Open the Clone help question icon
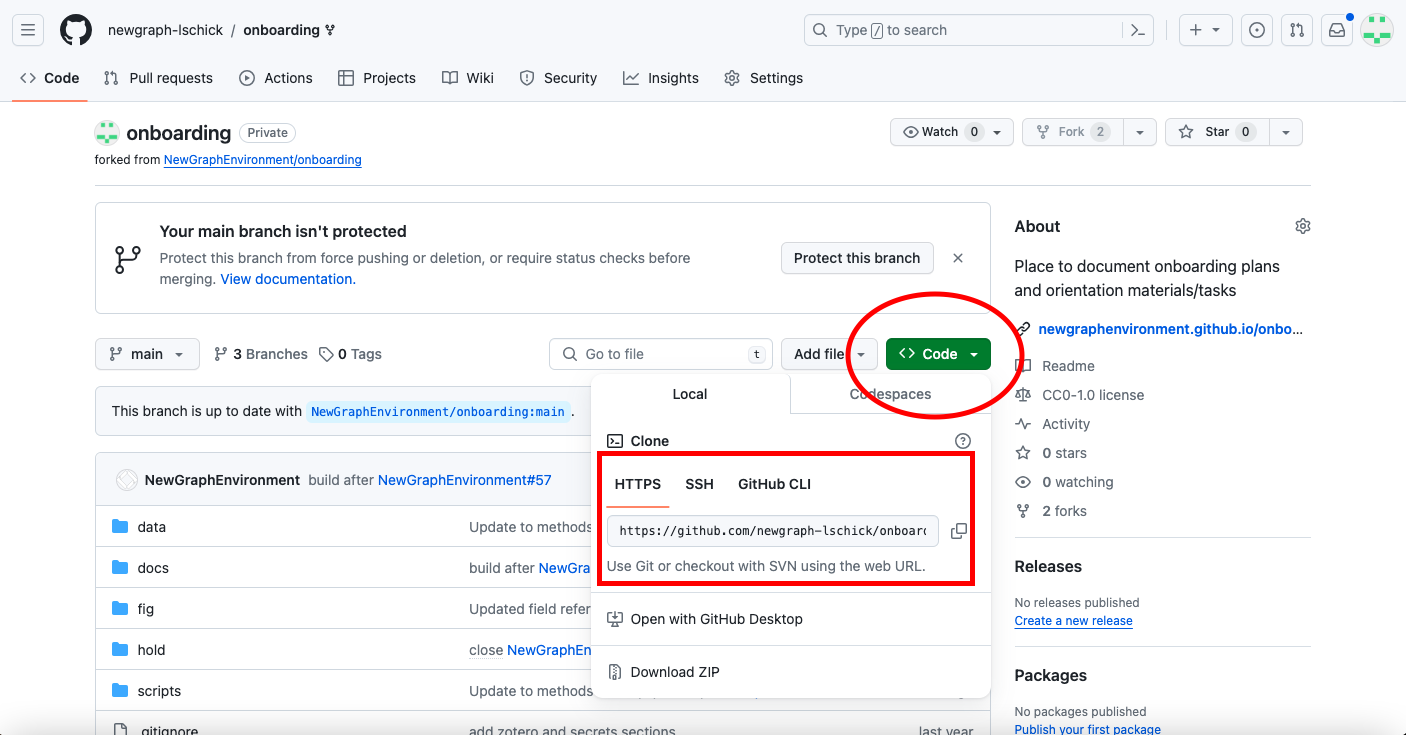This screenshot has height=735, width=1406. tap(963, 441)
